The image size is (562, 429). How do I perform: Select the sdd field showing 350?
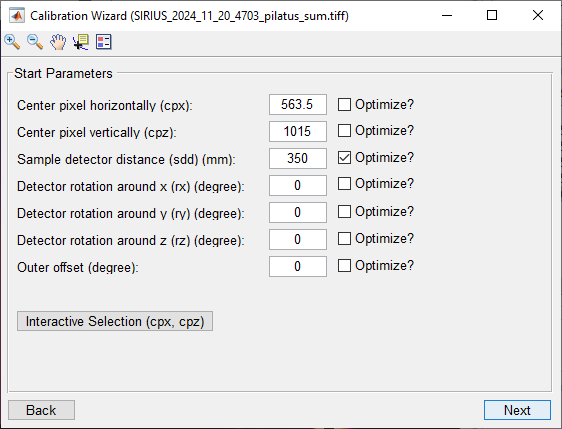(298, 158)
